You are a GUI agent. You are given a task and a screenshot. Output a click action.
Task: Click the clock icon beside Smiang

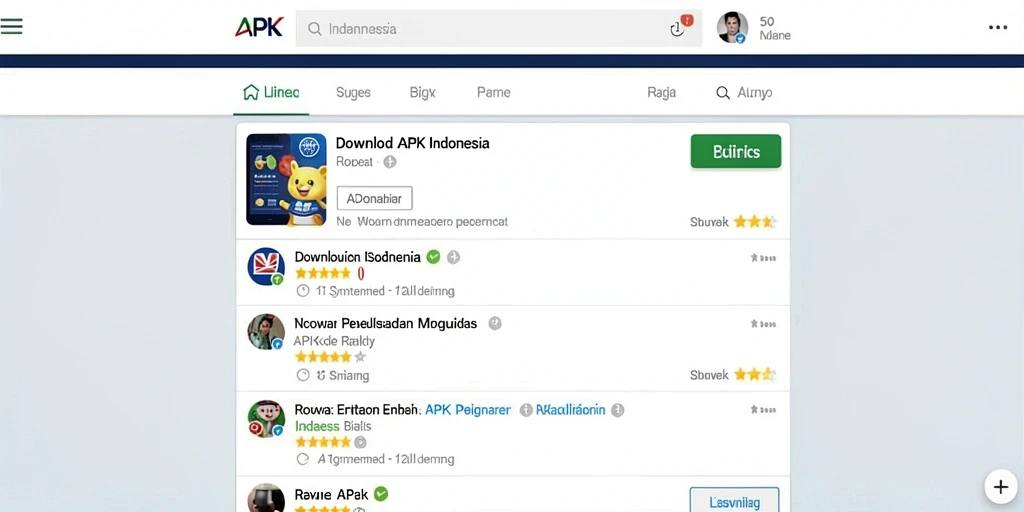point(303,376)
